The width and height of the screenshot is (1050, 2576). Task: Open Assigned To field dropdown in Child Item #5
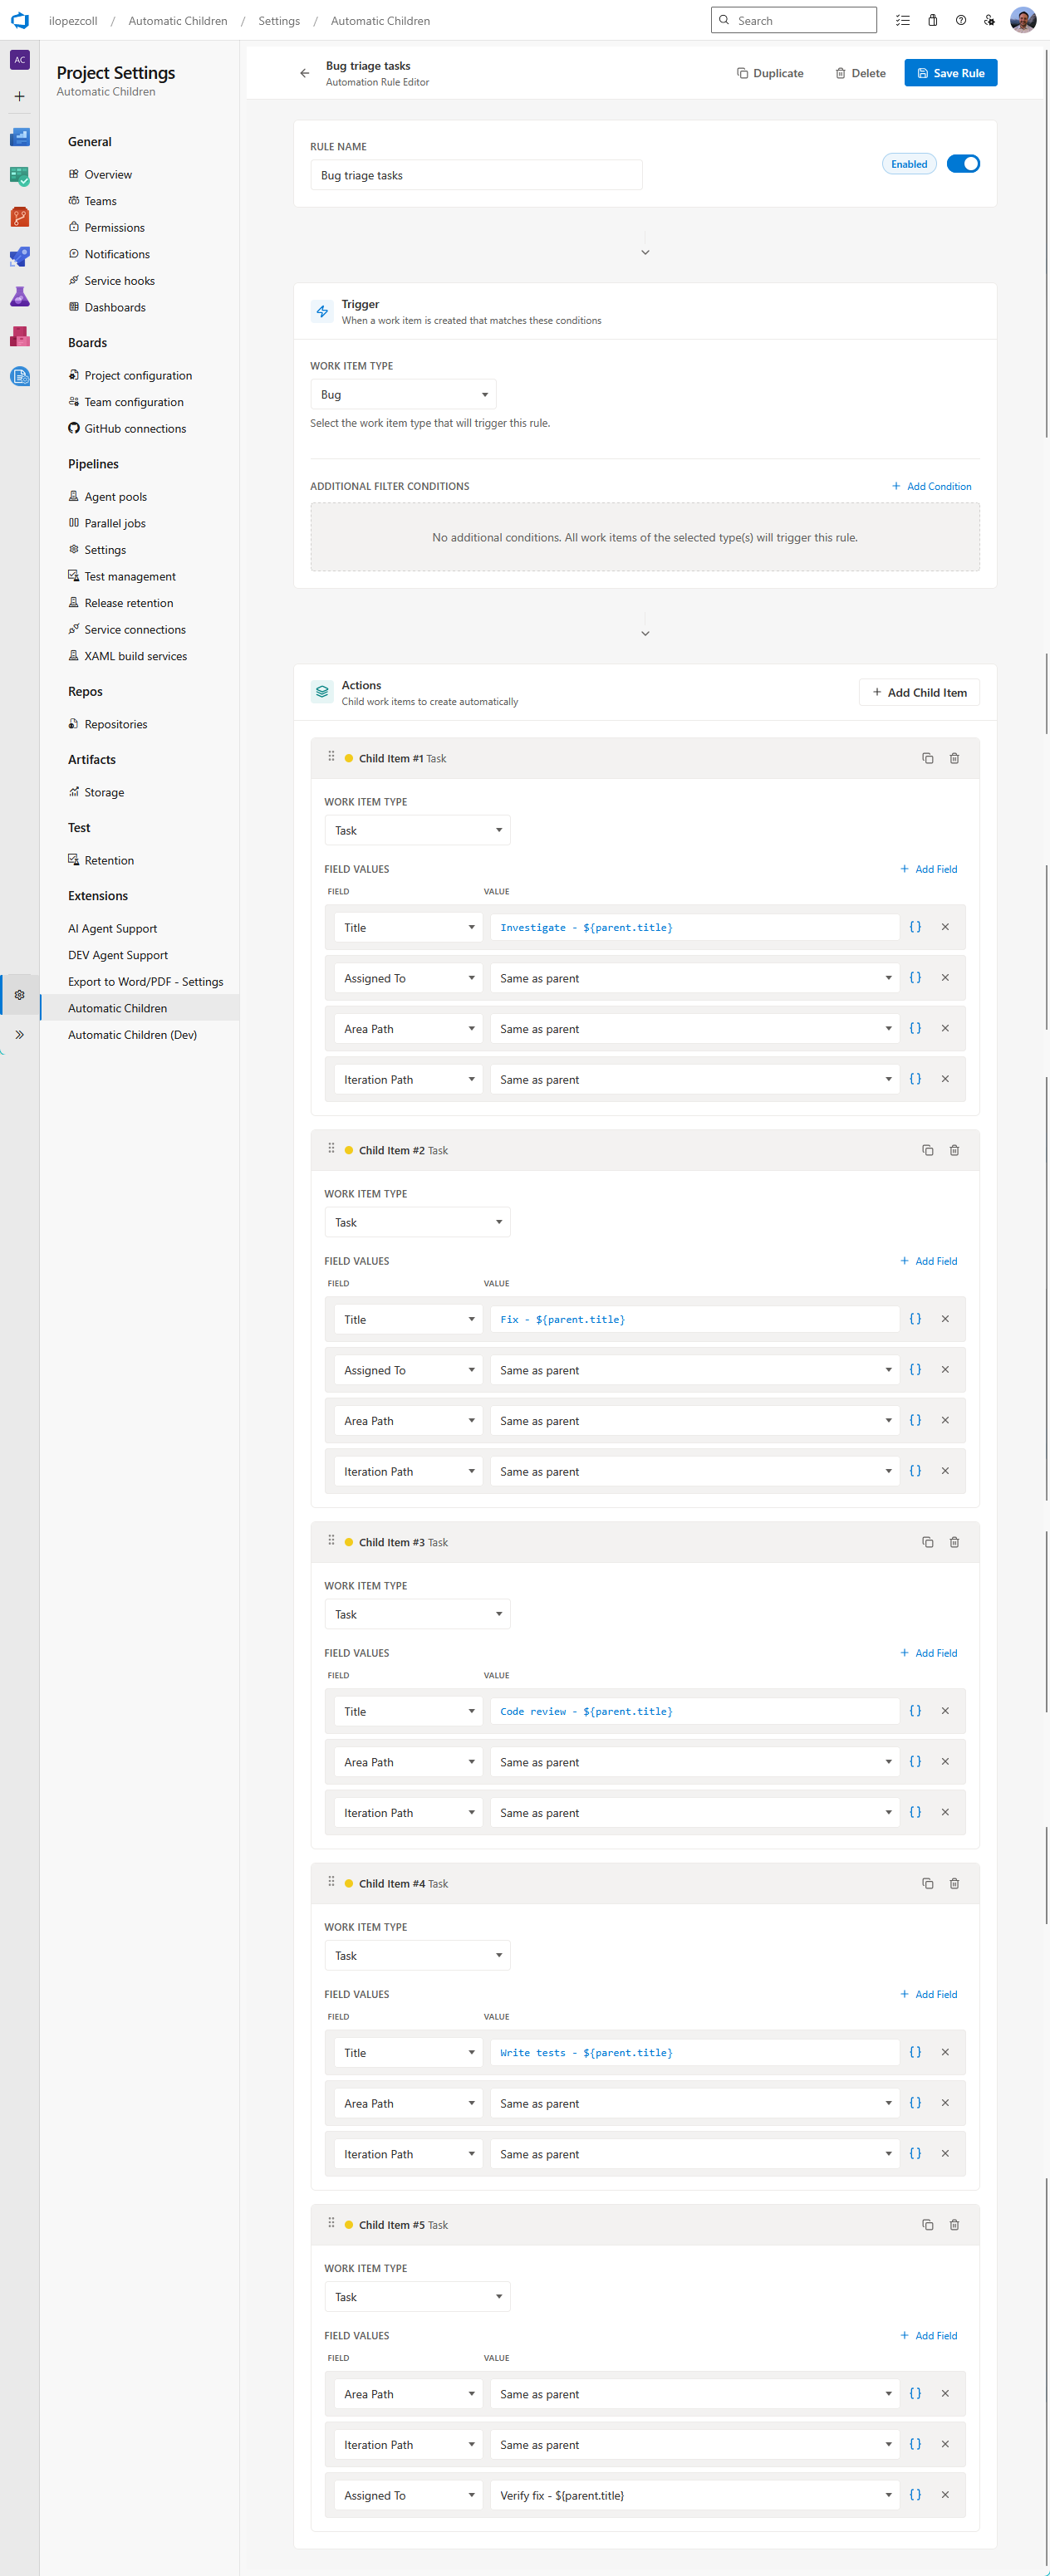(x=409, y=2495)
